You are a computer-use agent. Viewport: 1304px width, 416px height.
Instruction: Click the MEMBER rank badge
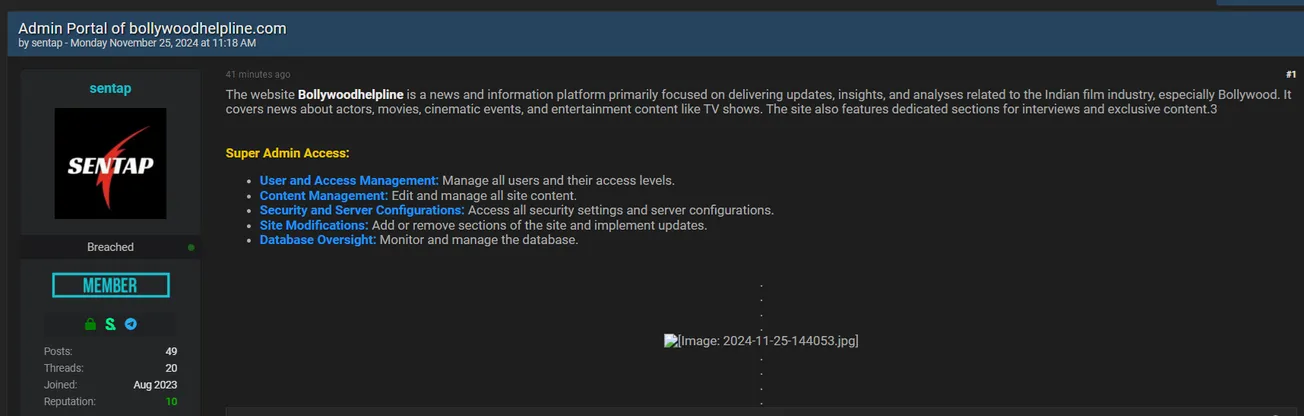[110, 286]
